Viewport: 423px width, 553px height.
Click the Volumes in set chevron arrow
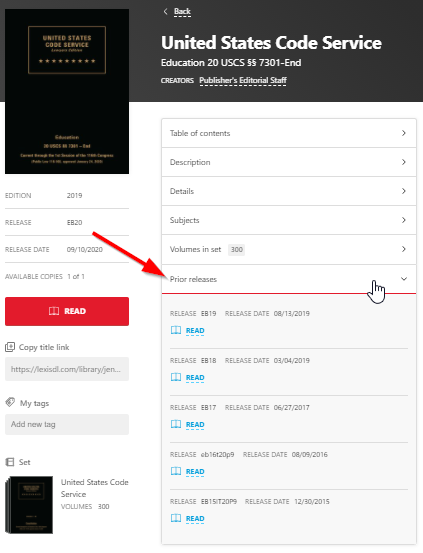point(404,249)
